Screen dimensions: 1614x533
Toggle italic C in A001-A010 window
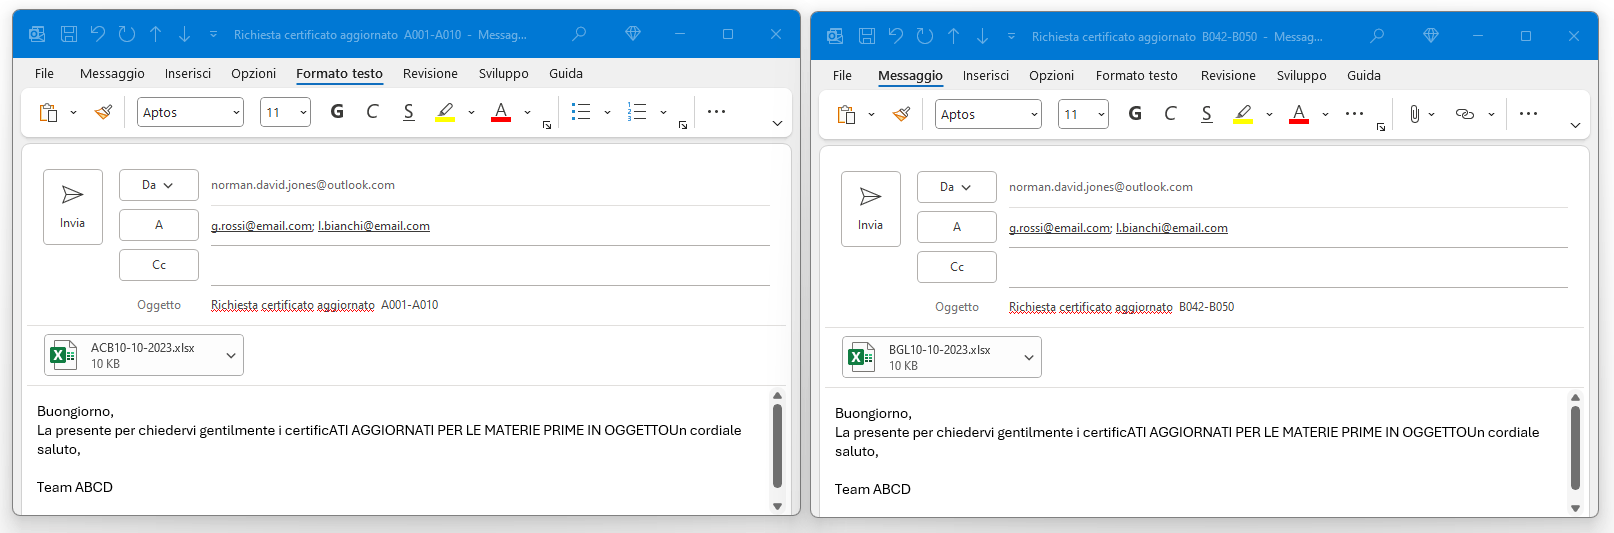(372, 112)
